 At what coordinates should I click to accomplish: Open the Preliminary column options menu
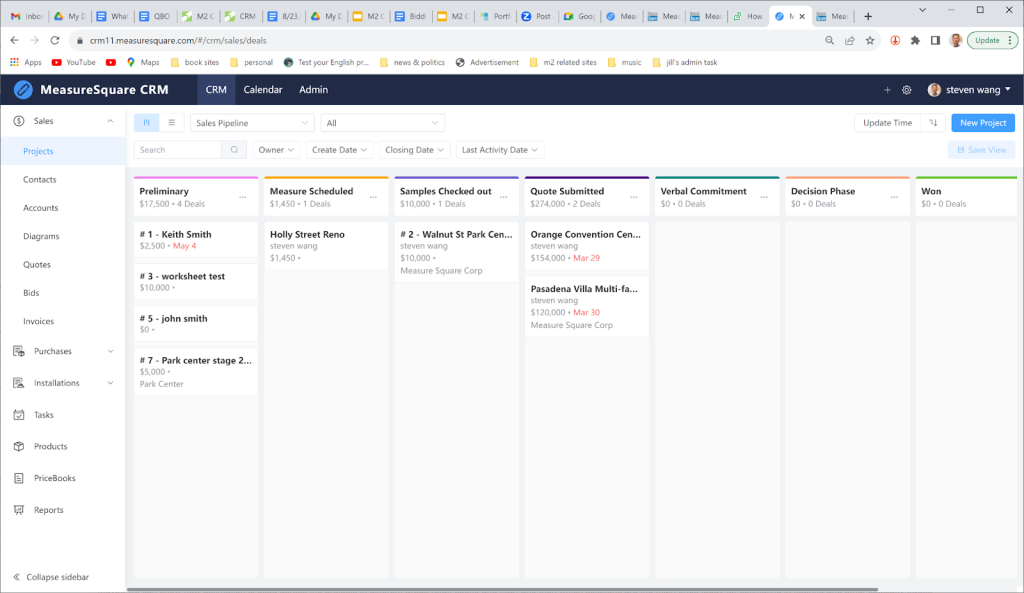243,197
